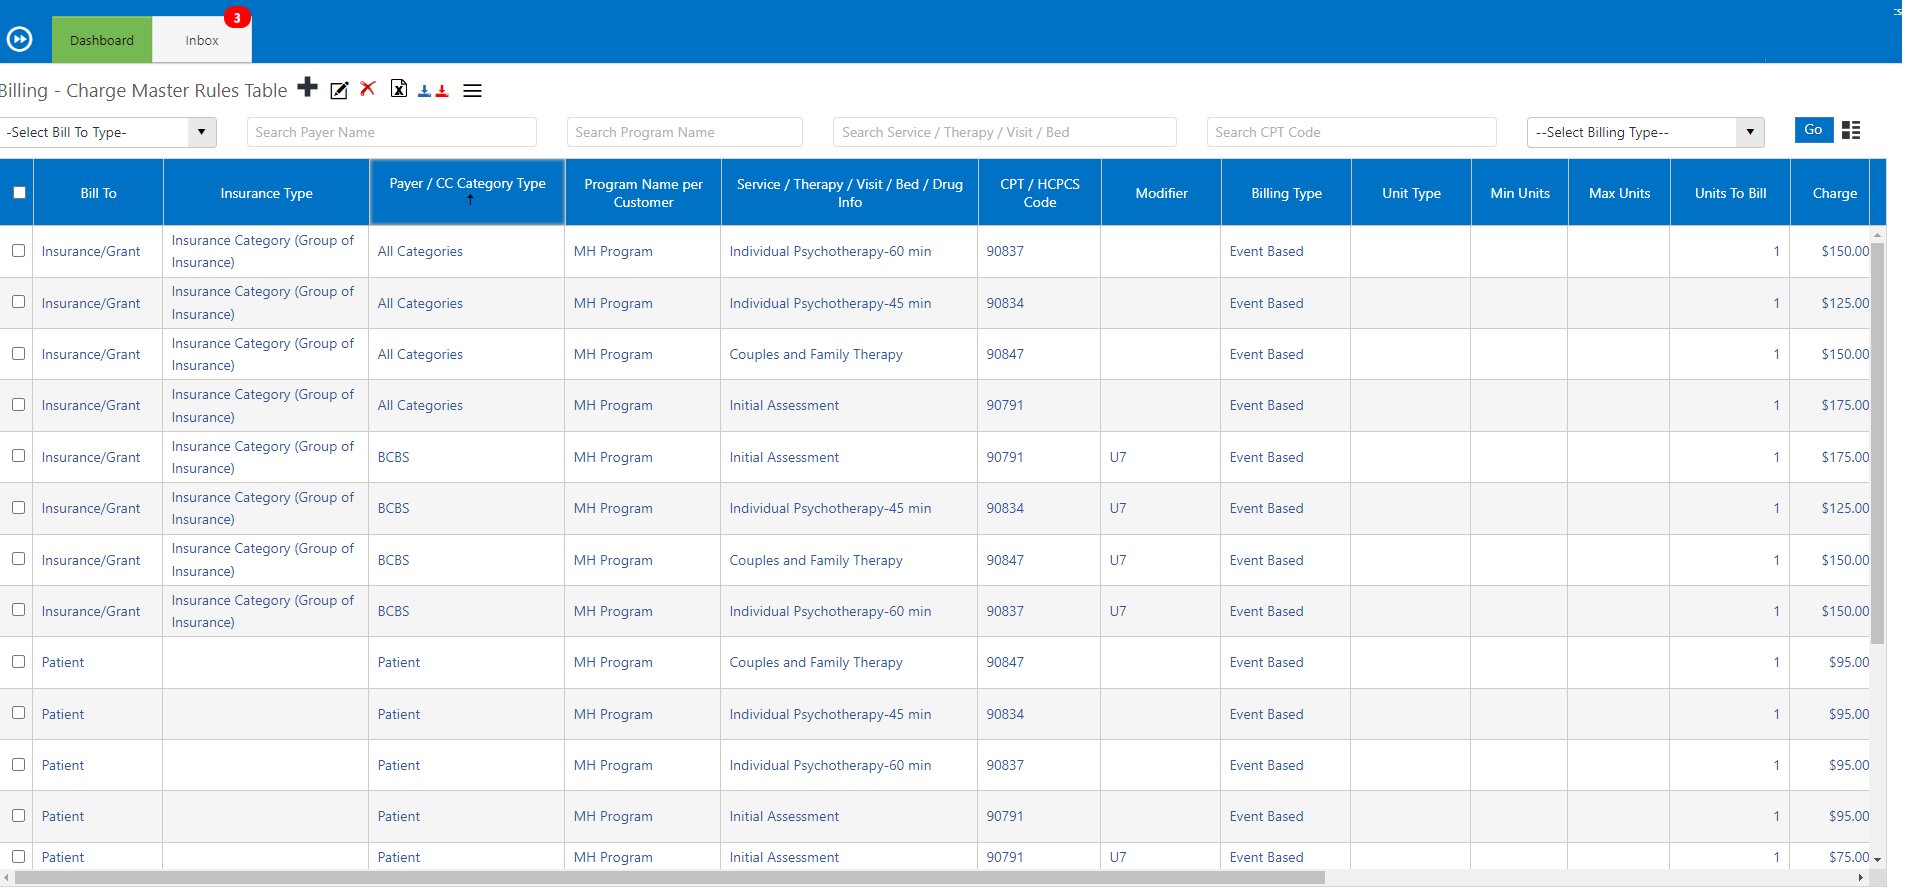Click the plus icon to add rule
This screenshot has width=1920, height=888.
coord(308,88)
